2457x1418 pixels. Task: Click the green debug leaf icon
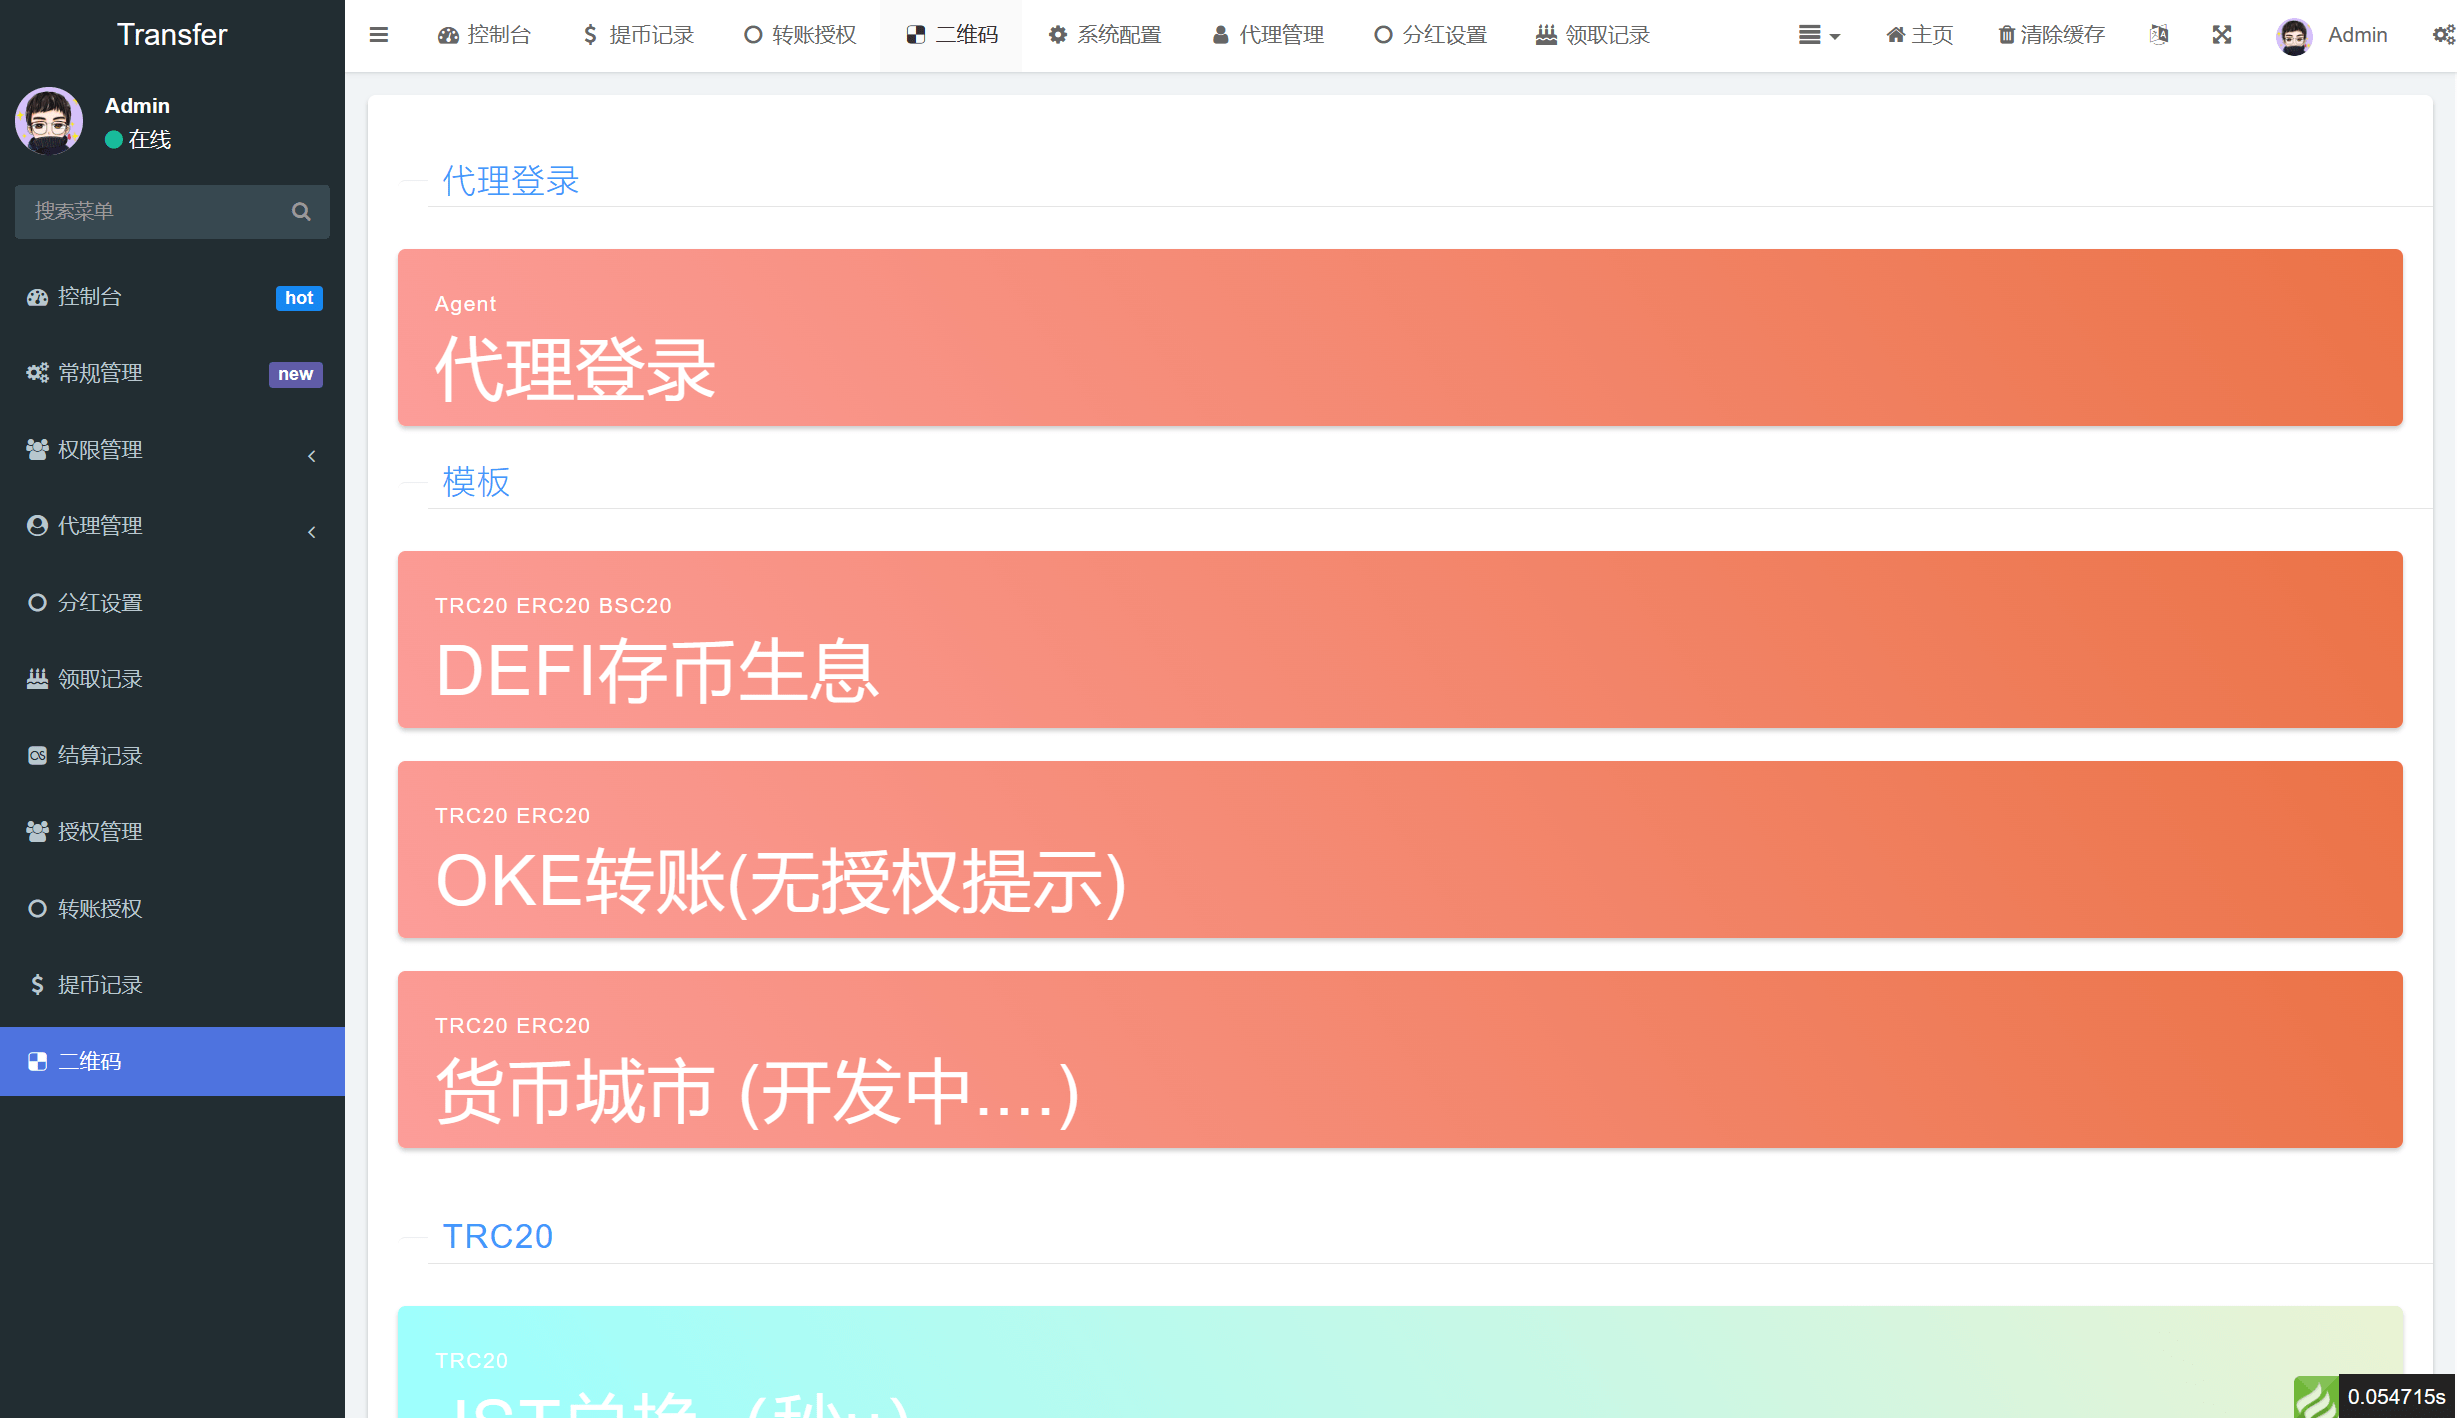point(2315,1396)
